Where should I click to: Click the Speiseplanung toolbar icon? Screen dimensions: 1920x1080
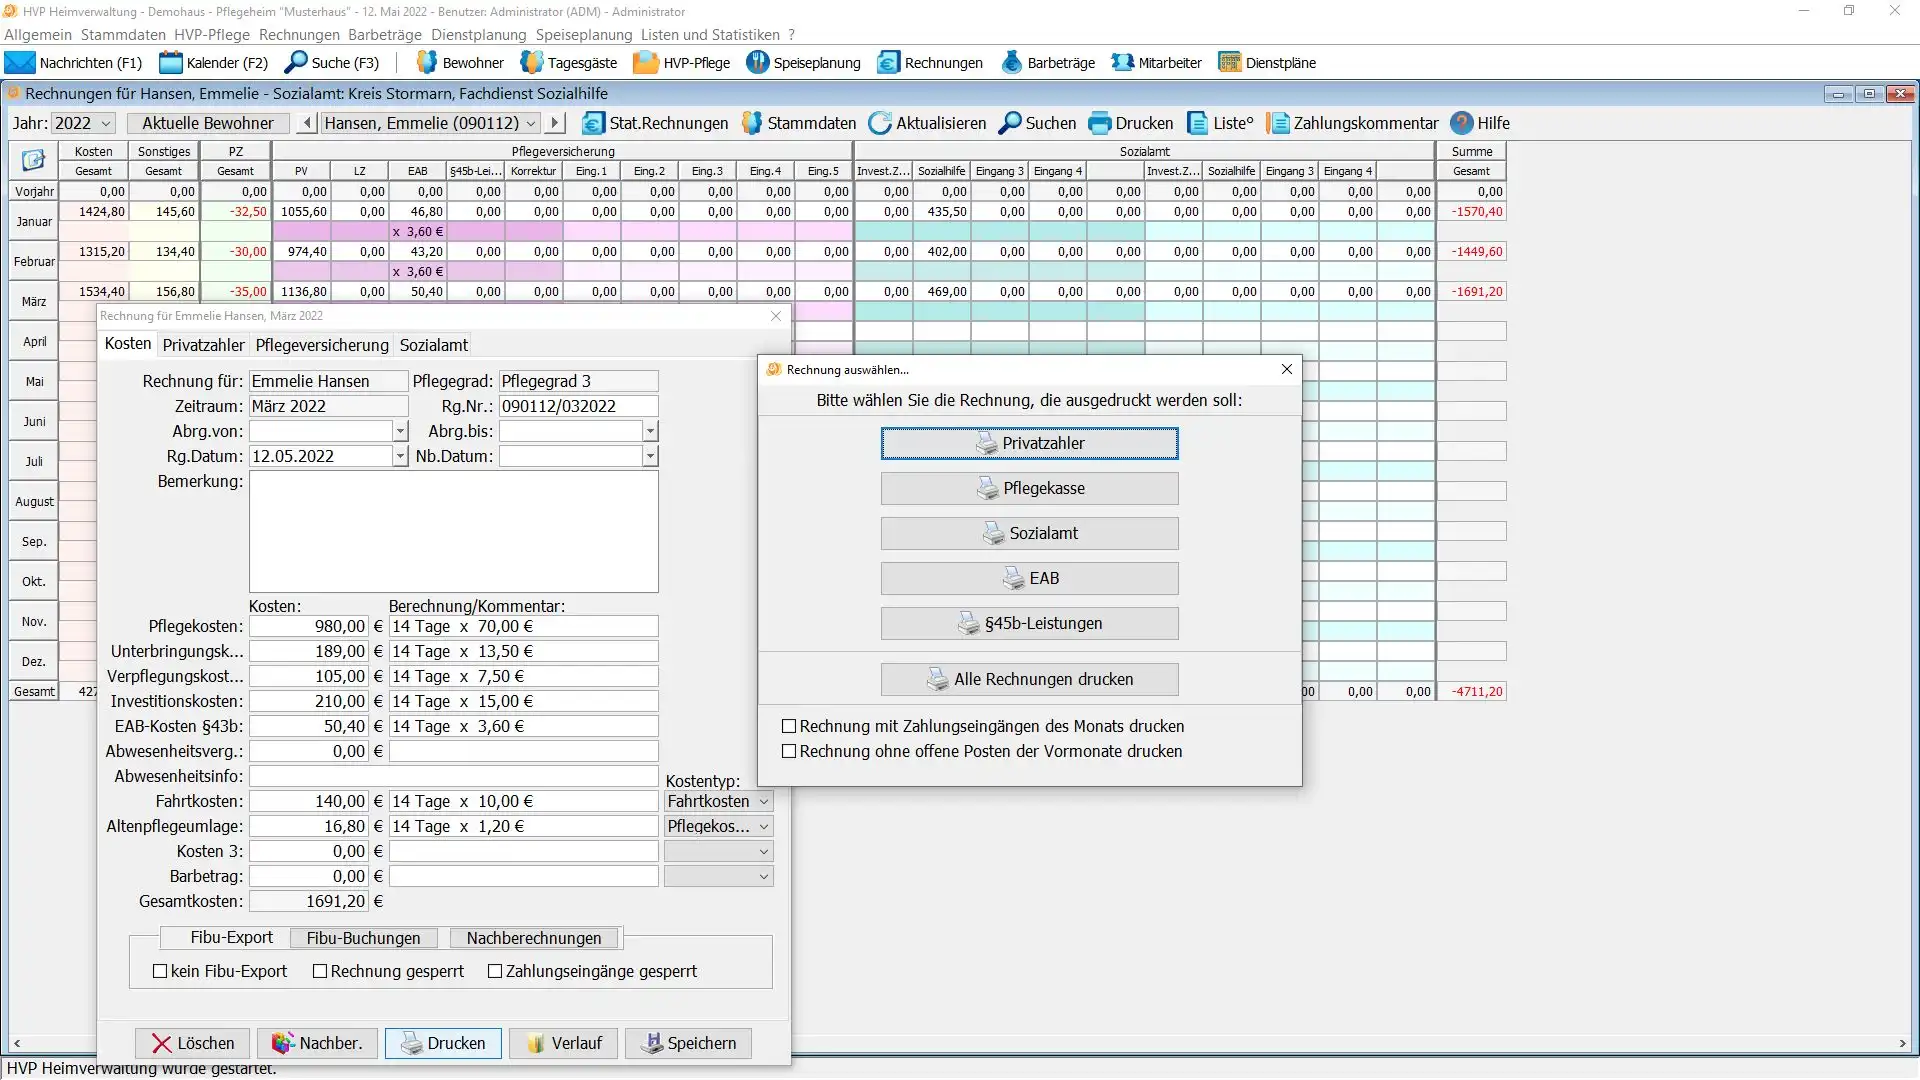[757, 63]
